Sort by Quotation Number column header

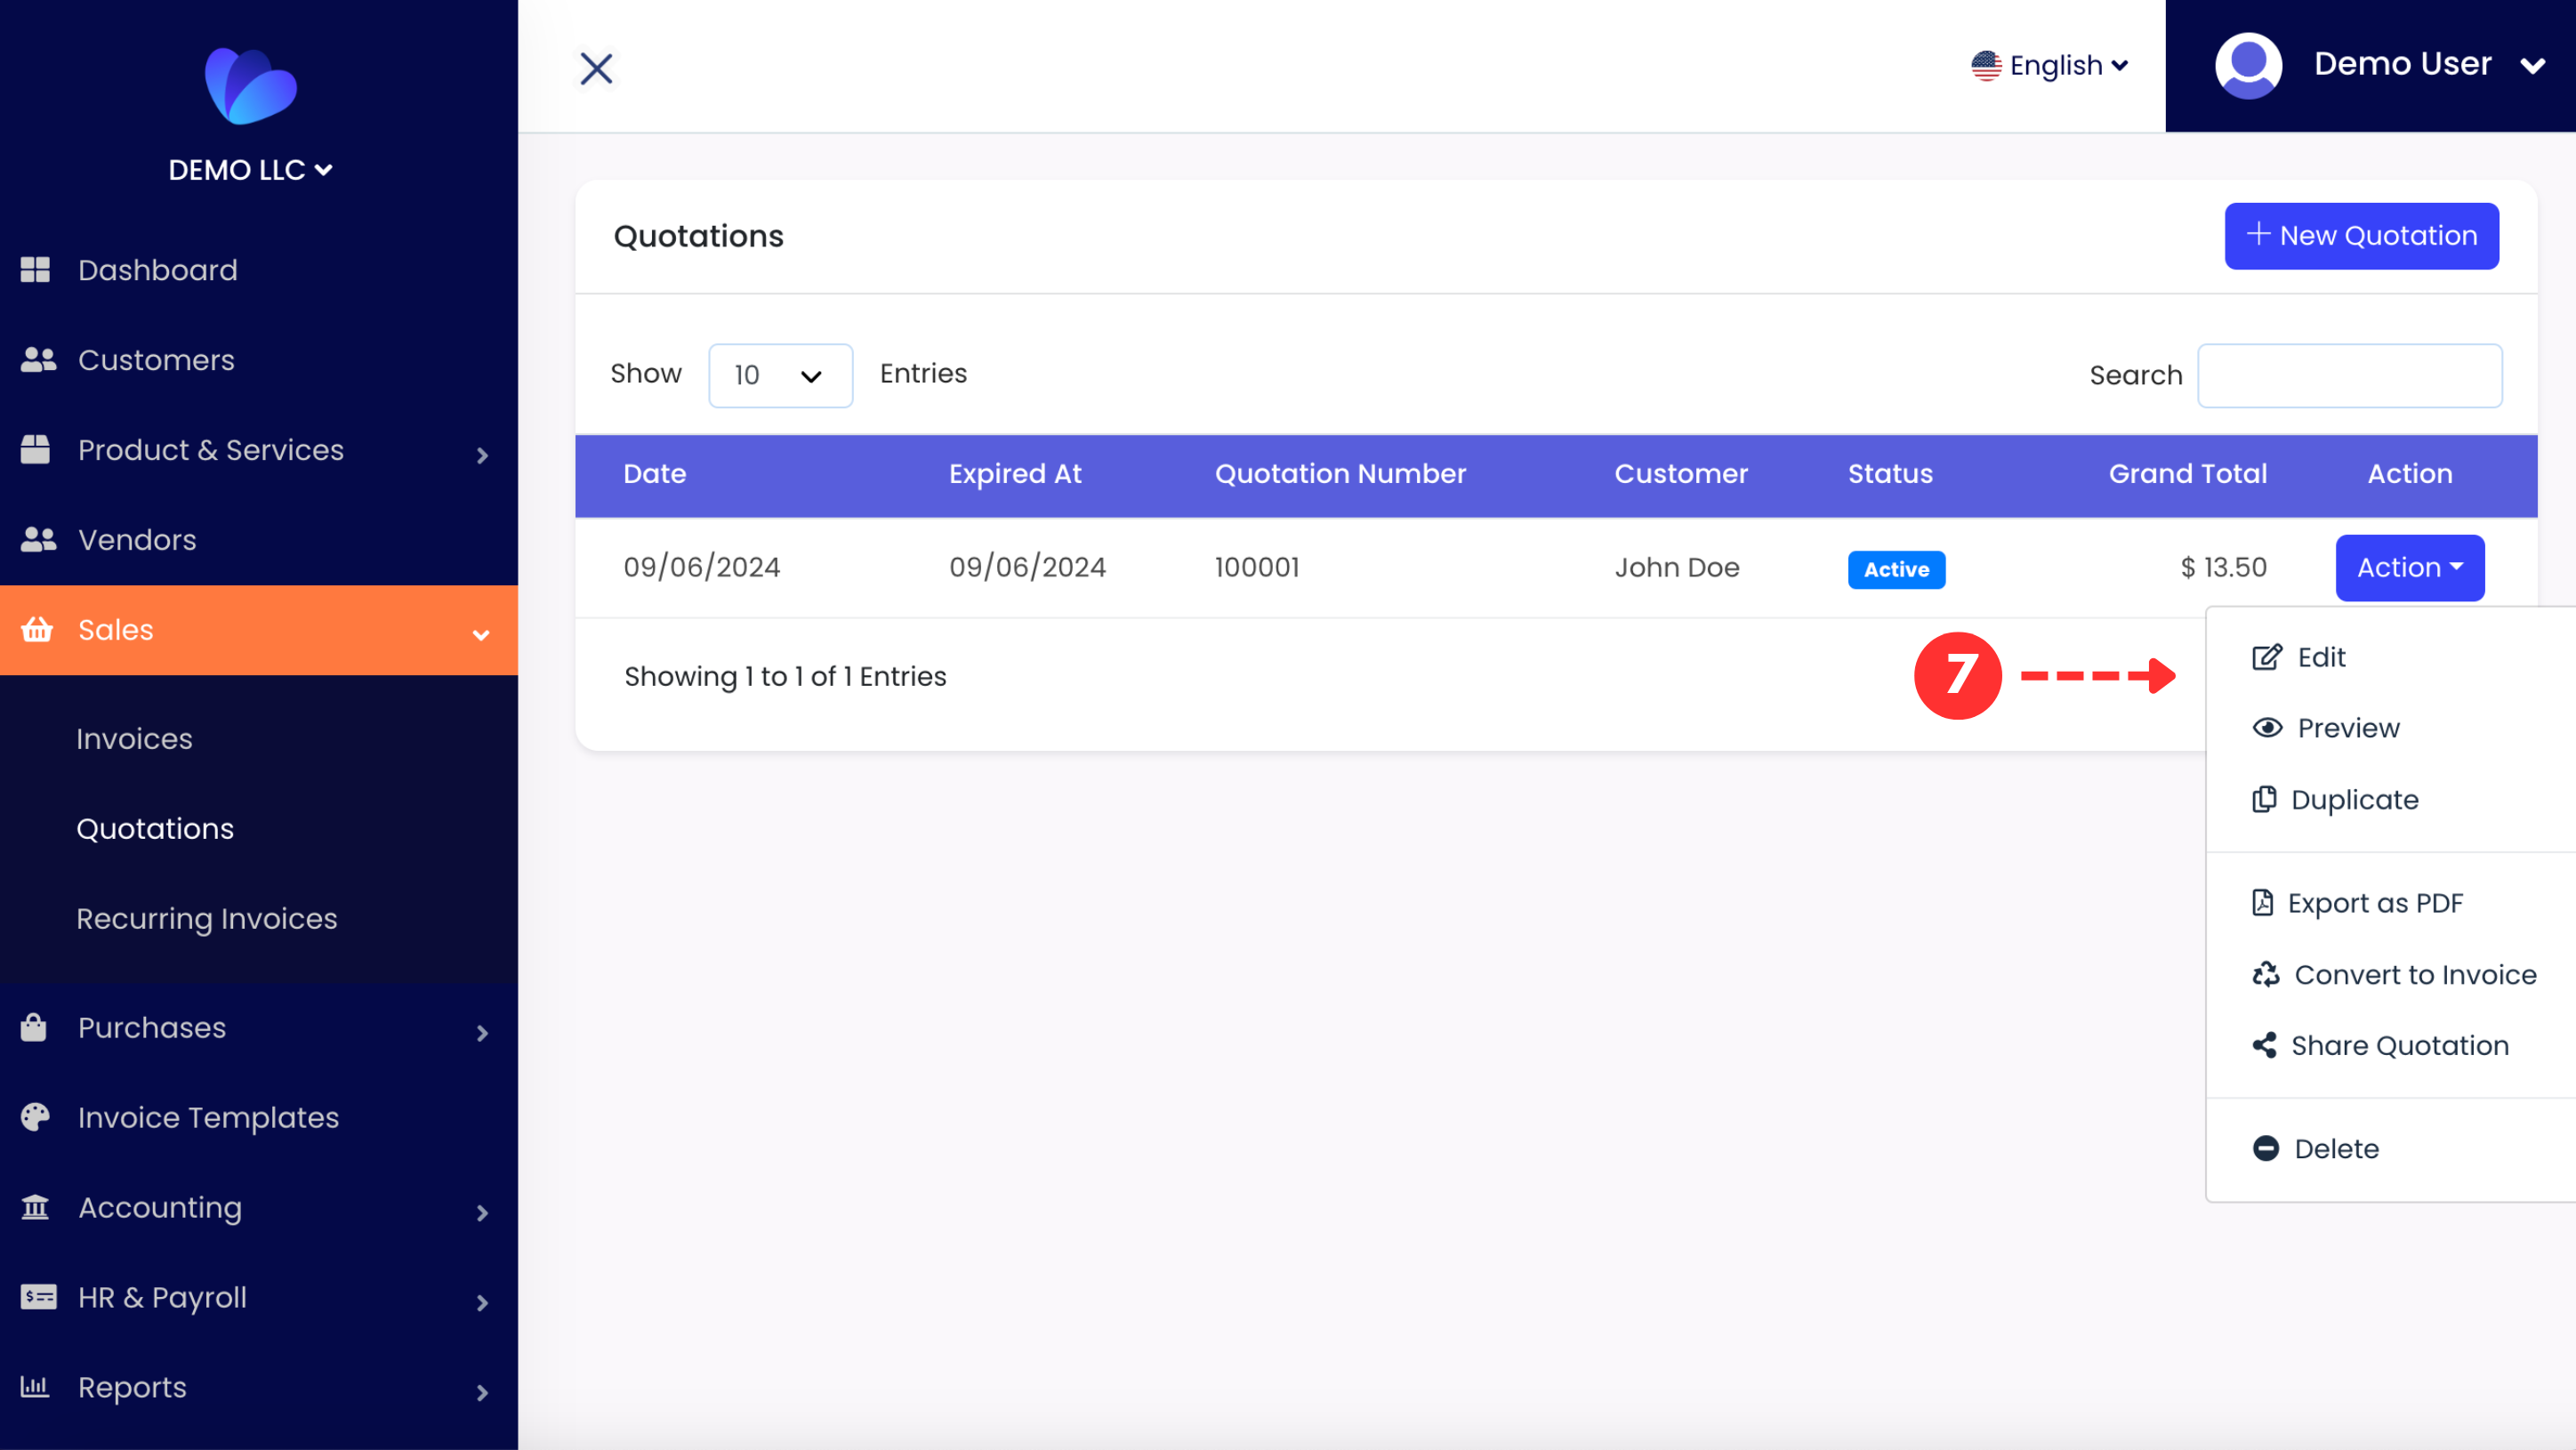click(x=1340, y=474)
